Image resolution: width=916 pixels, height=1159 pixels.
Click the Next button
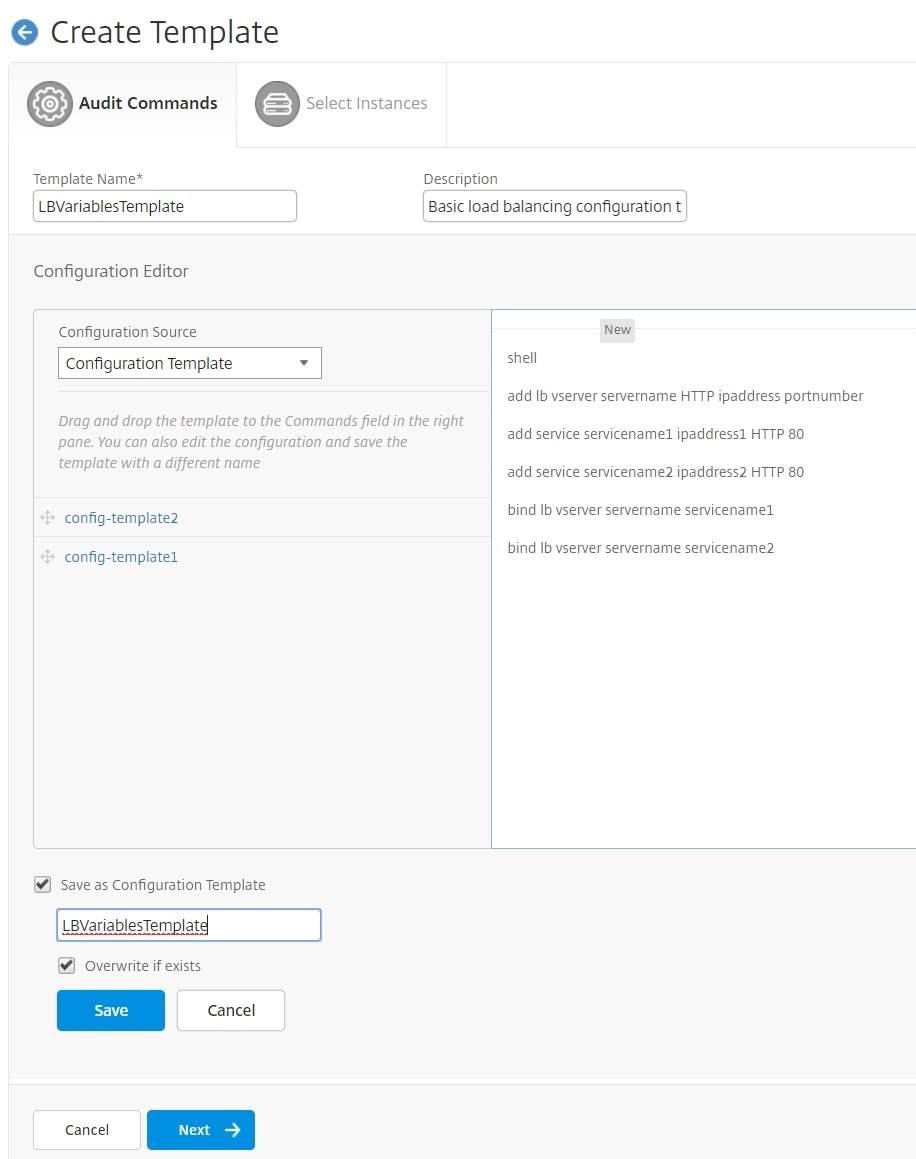(x=201, y=1129)
